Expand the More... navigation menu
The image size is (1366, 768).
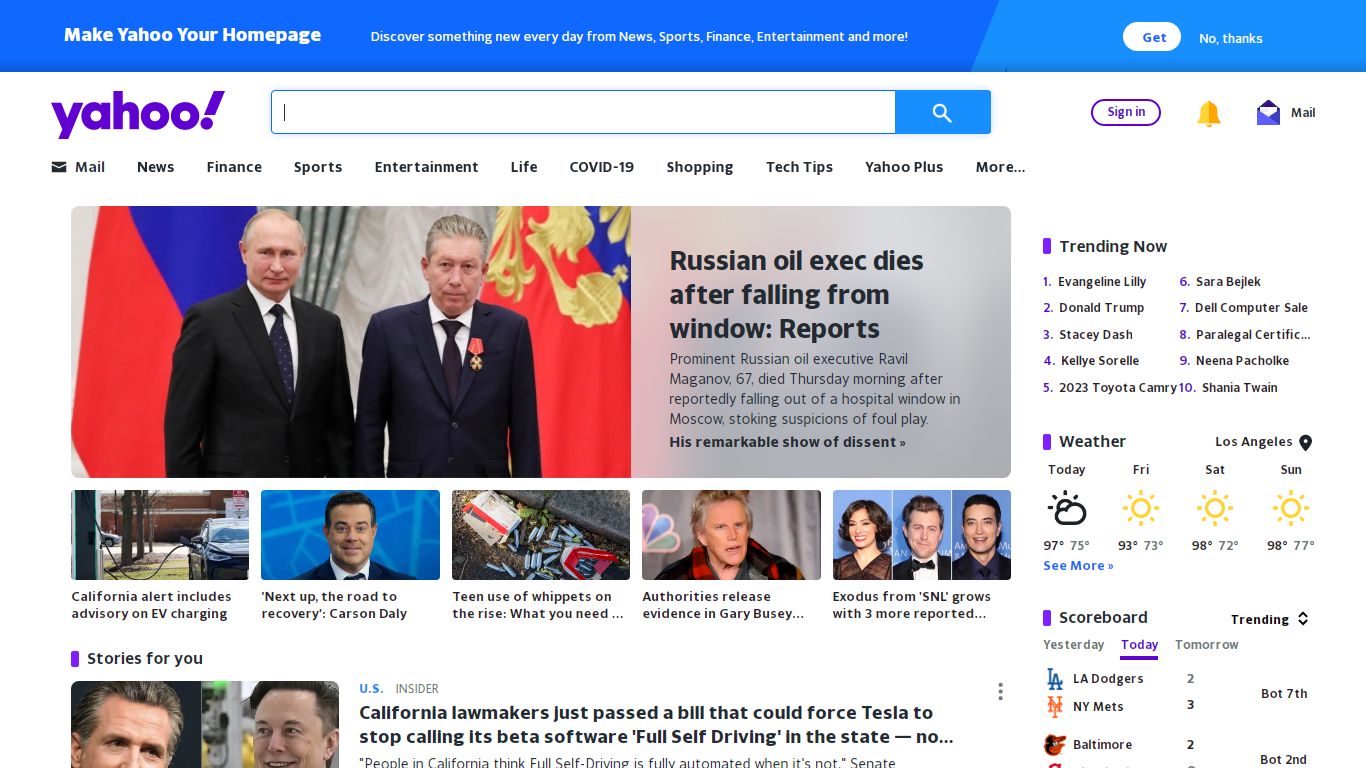1000,167
